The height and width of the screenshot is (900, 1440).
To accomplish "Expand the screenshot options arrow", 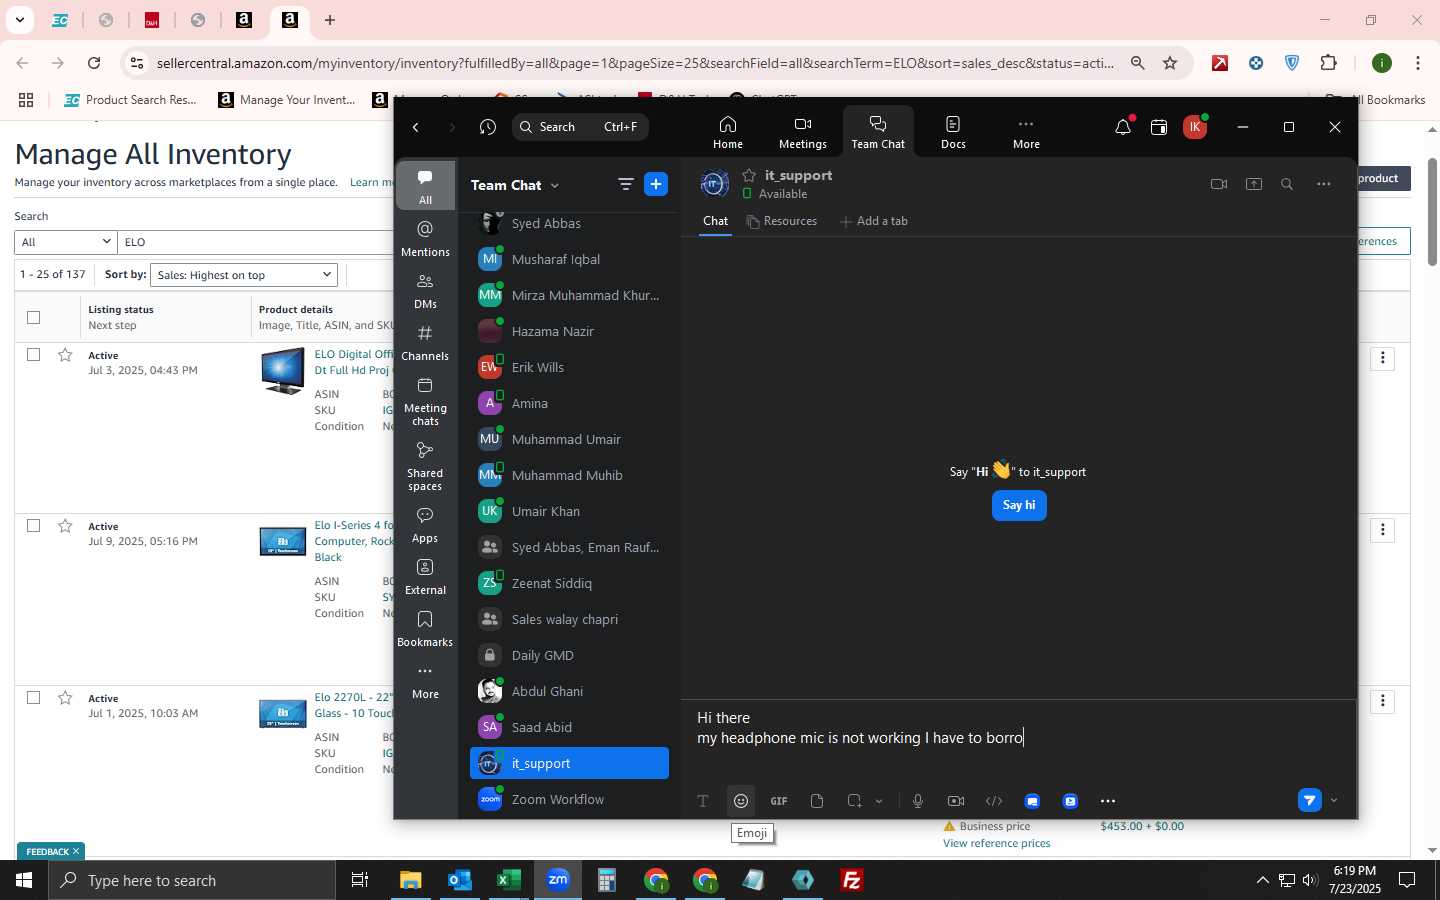I will coord(879,801).
